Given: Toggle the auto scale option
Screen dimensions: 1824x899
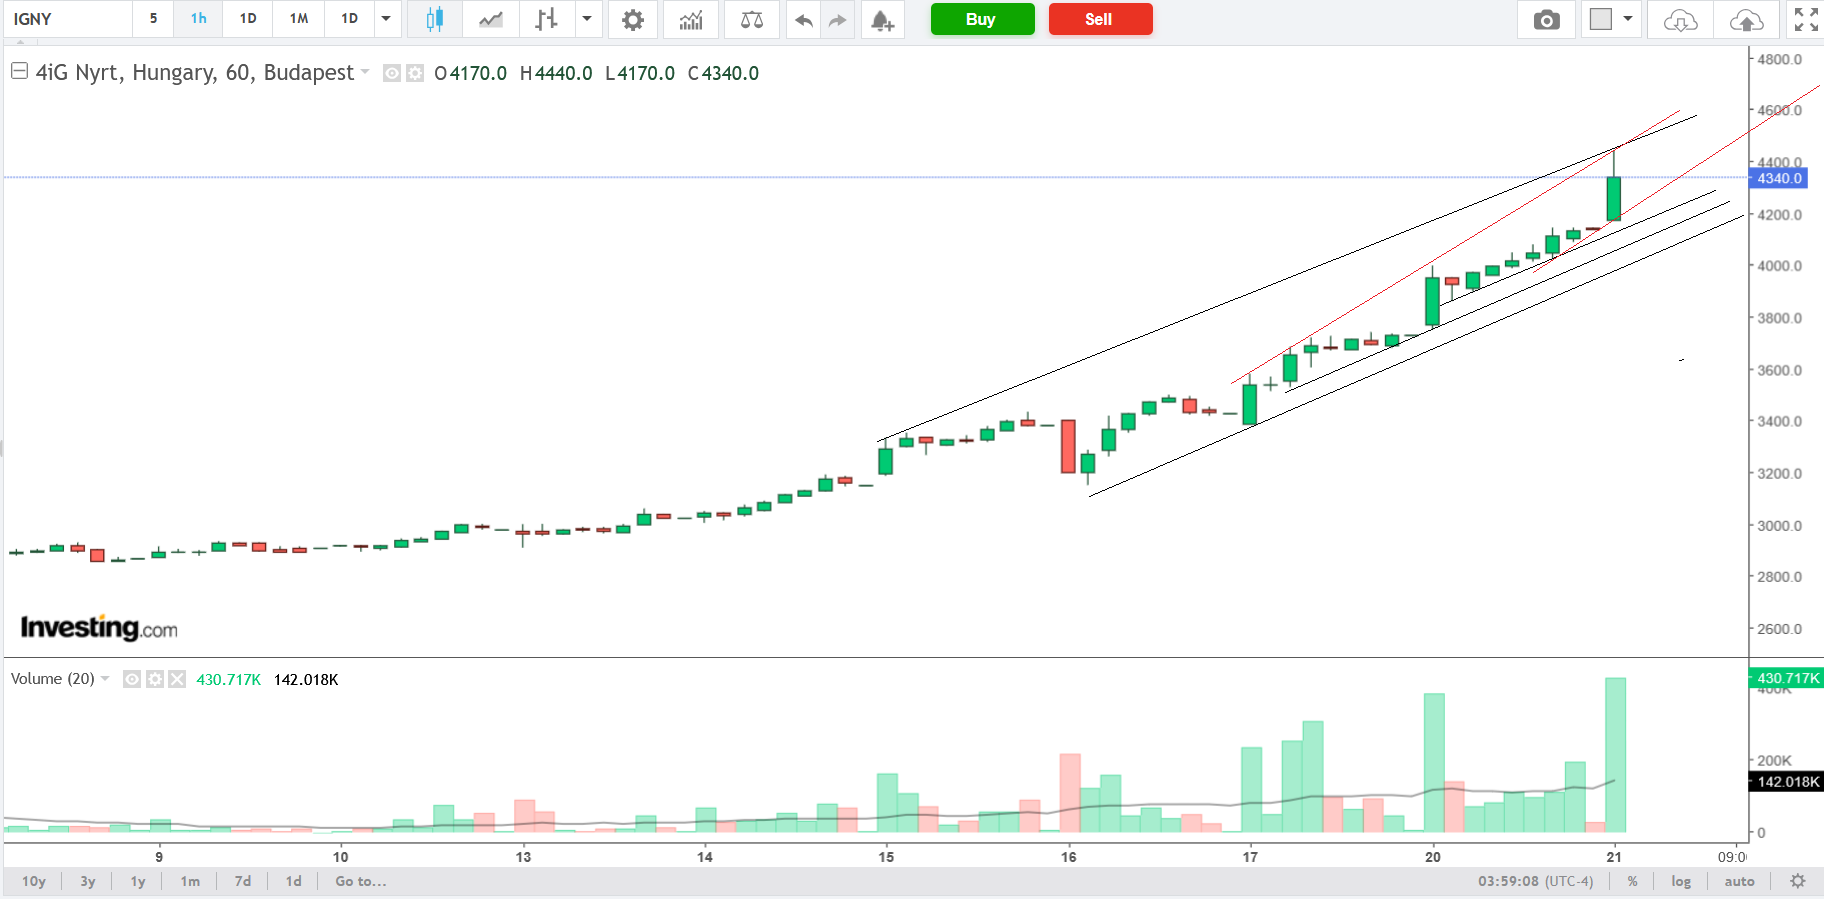Looking at the screenshot, I should 1739,881.
